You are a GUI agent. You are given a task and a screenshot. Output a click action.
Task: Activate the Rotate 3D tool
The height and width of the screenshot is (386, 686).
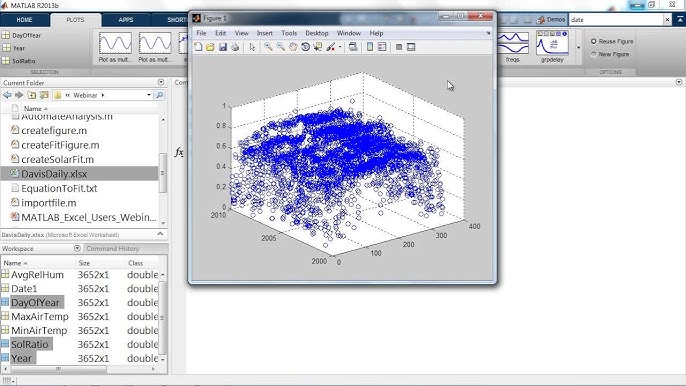[x=305, y=47]
